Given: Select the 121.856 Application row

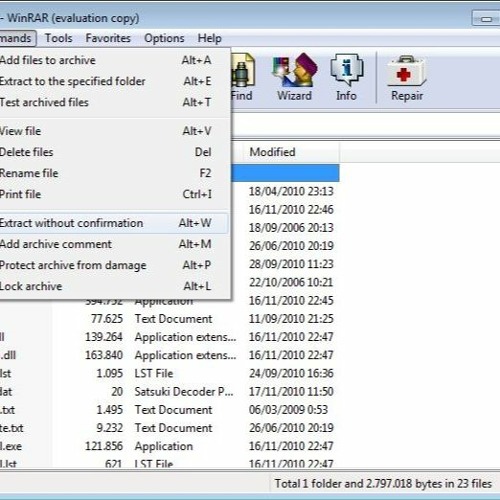Looking at the screenshot, I should (x=170, y=446).
